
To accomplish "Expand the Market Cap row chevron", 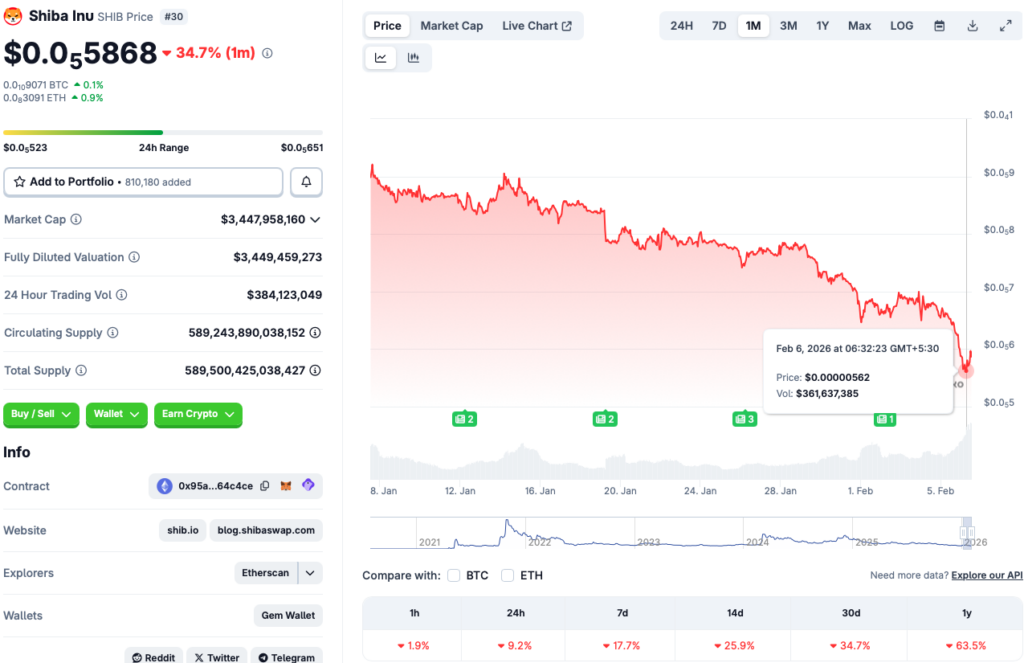I will (316, 219).
